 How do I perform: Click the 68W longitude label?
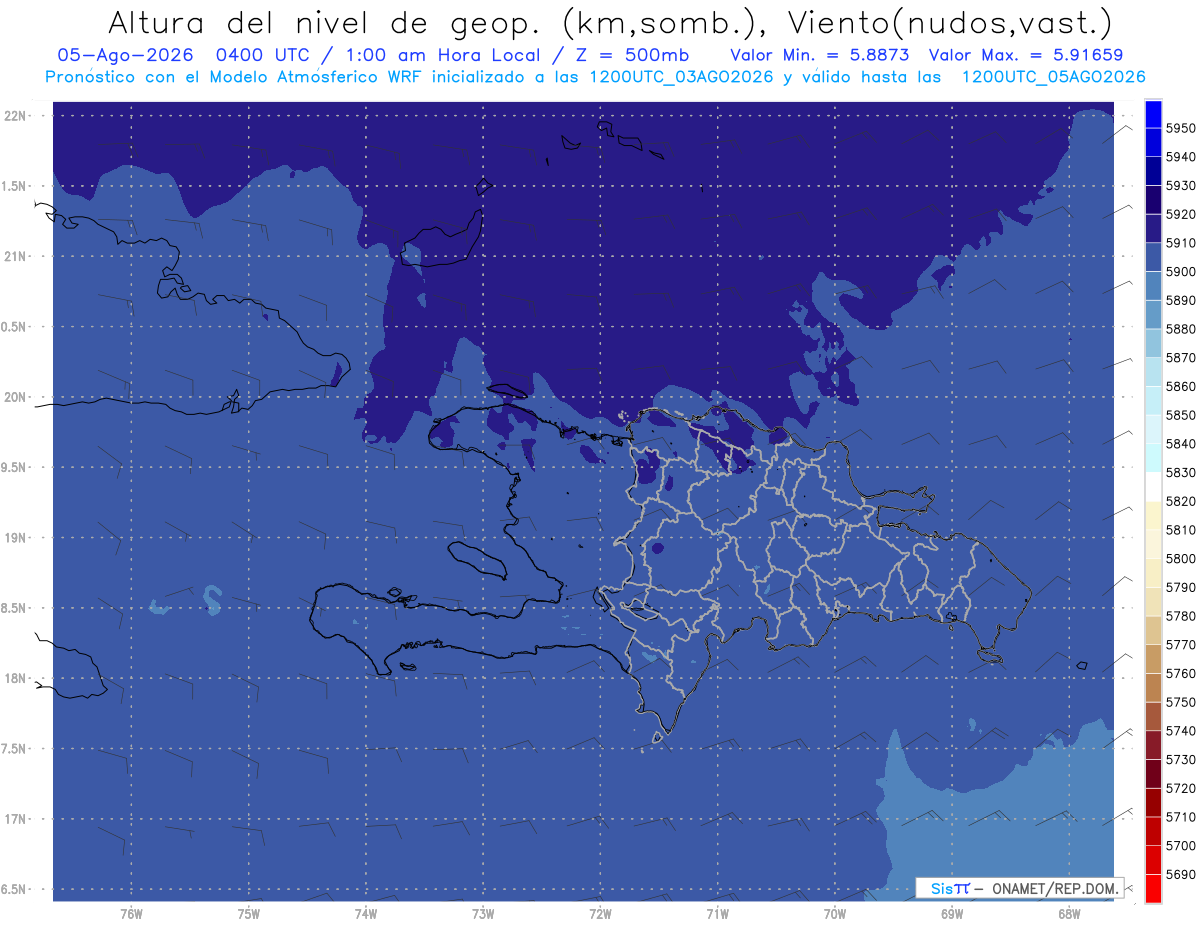pyautogui.click(x=1069, y=913)
